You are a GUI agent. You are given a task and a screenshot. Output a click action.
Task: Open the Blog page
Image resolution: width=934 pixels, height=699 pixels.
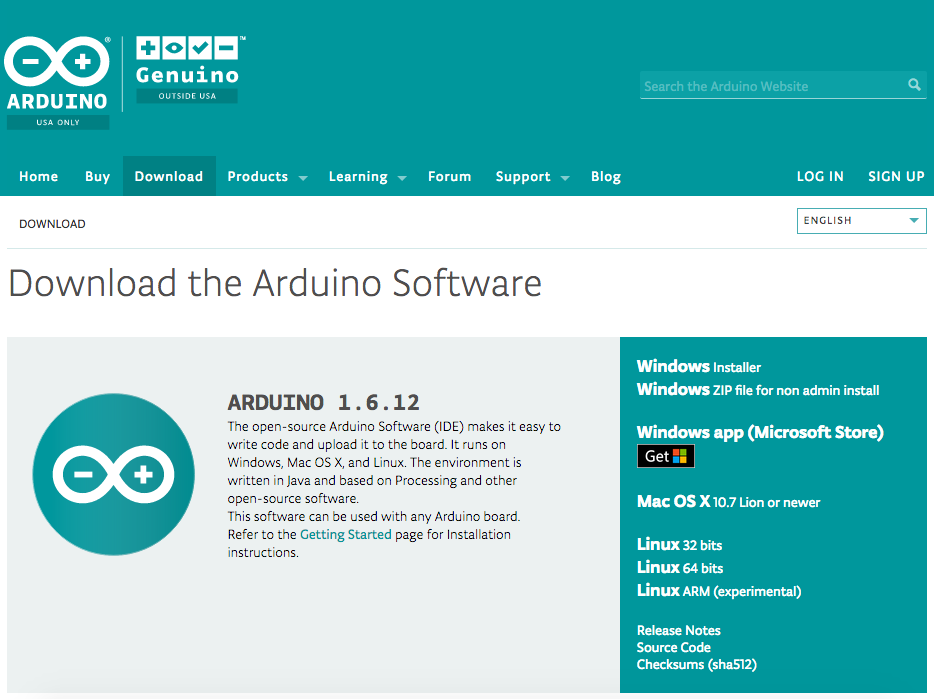[x=606, y=177]
